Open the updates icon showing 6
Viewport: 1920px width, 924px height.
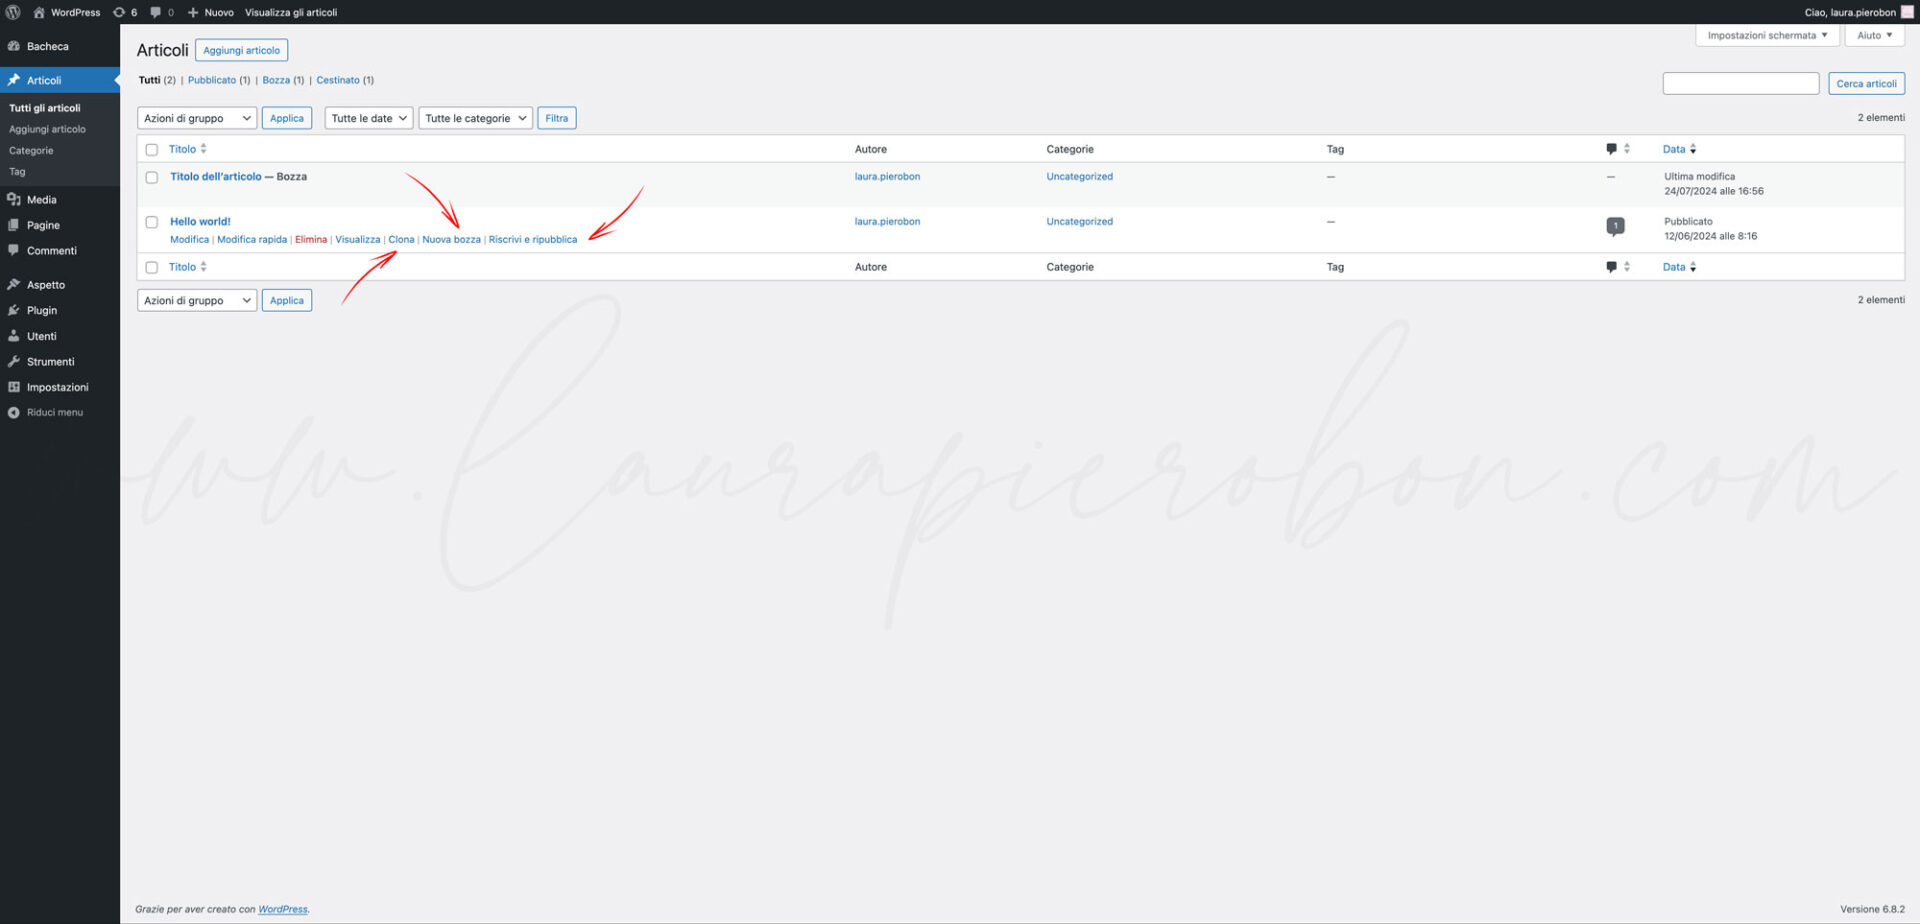(124, 12)
